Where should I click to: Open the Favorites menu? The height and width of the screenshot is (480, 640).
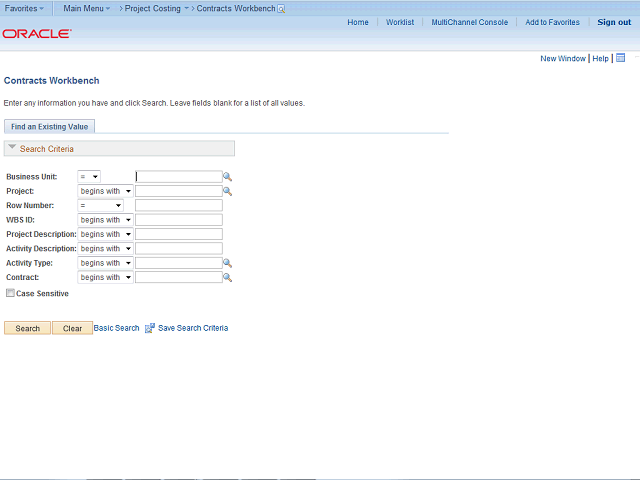click(24, 8)
